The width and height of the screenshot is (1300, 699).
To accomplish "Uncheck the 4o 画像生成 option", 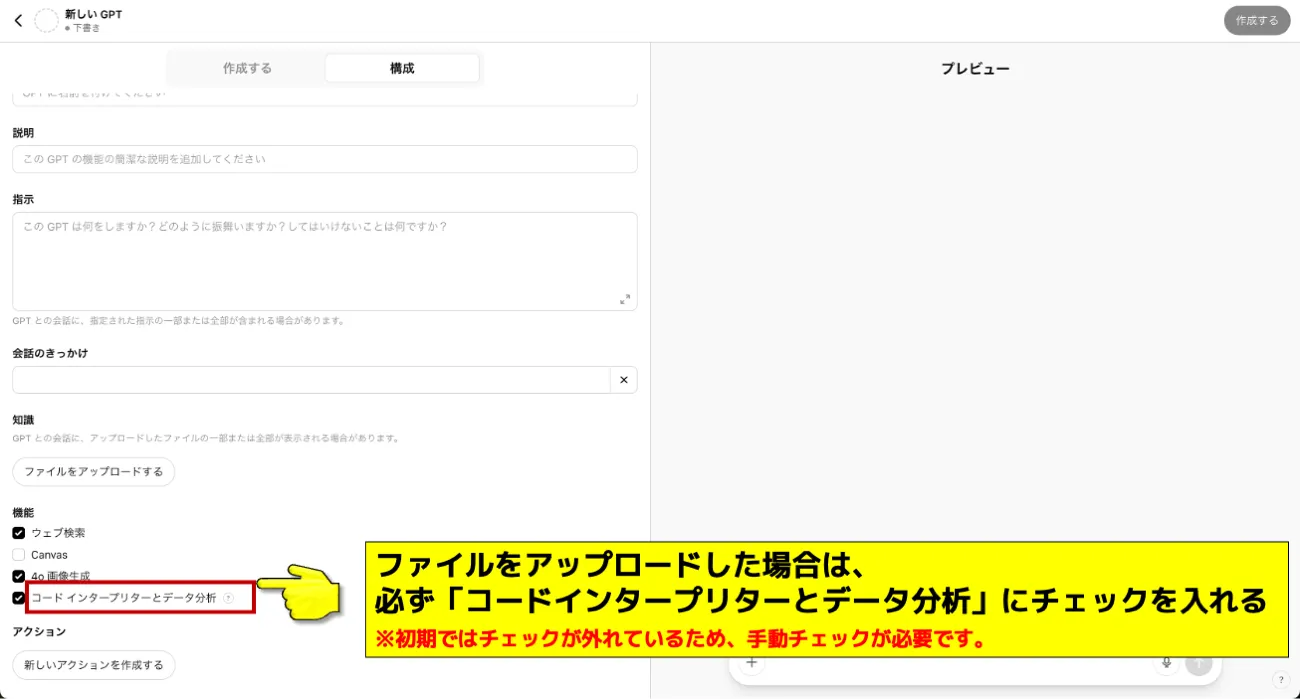I will pos(17,575).
